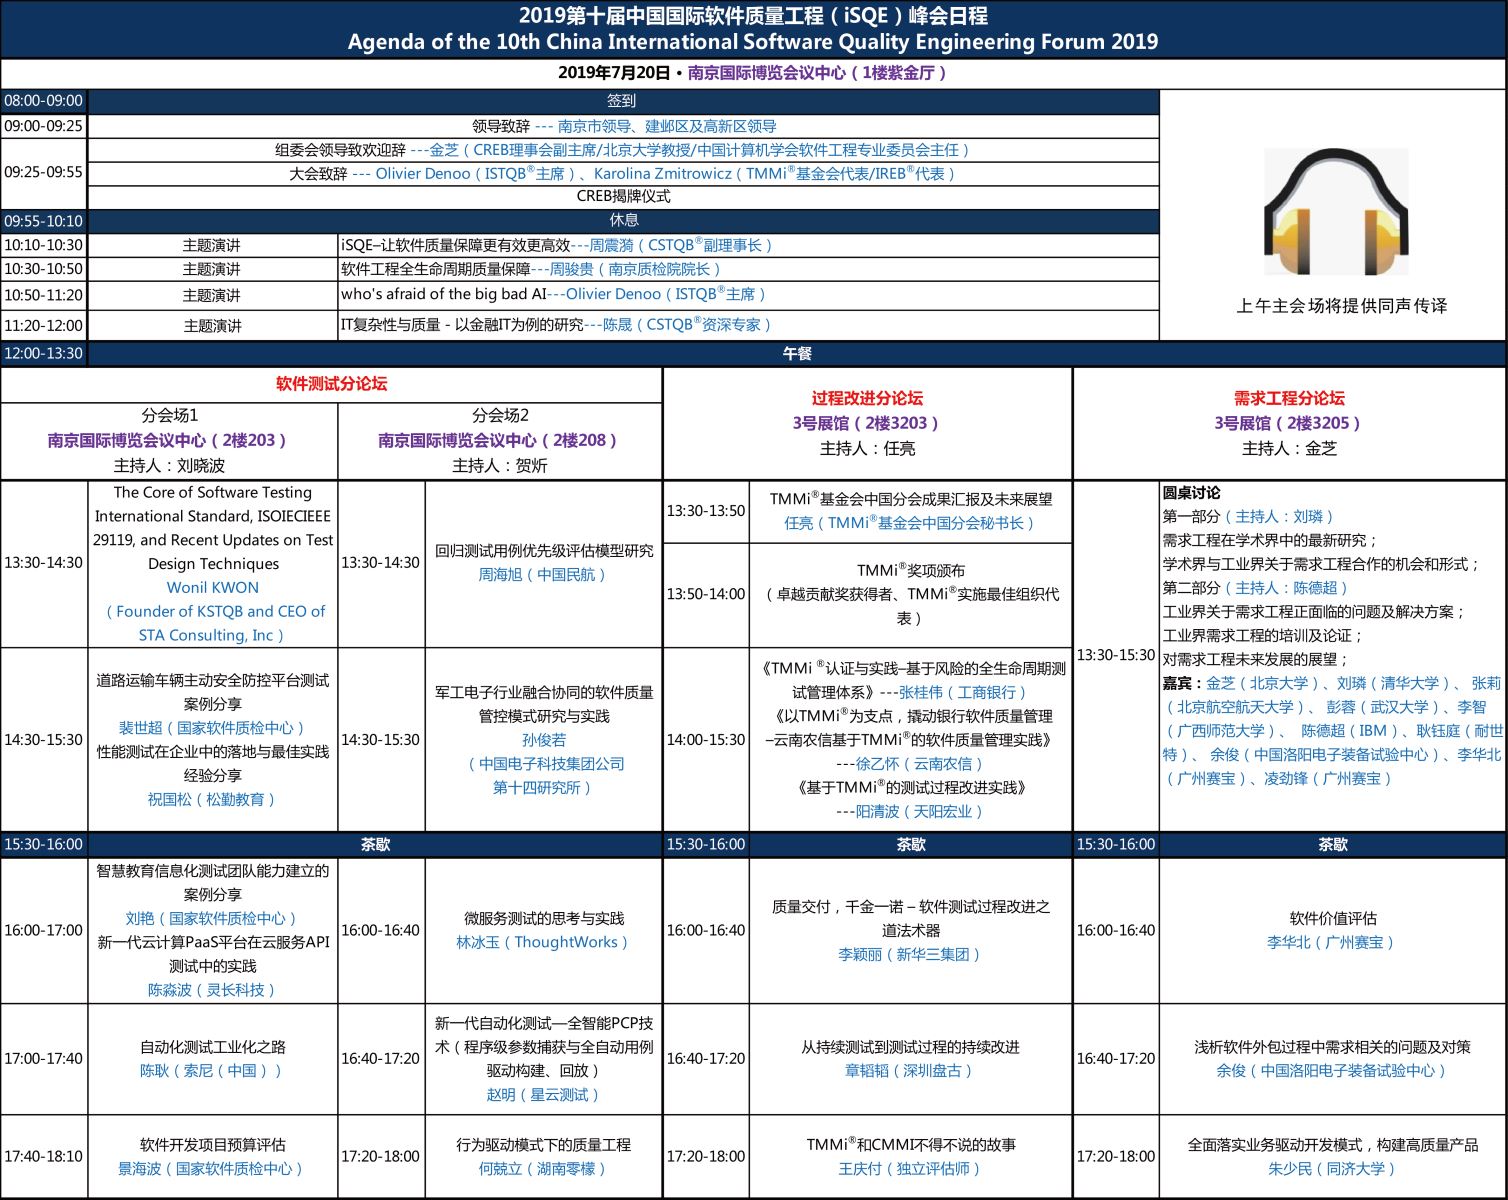Click "领导致辞" in the 09:00-09:25 row
The image size is (1508, 1200).
pos(501,126)
